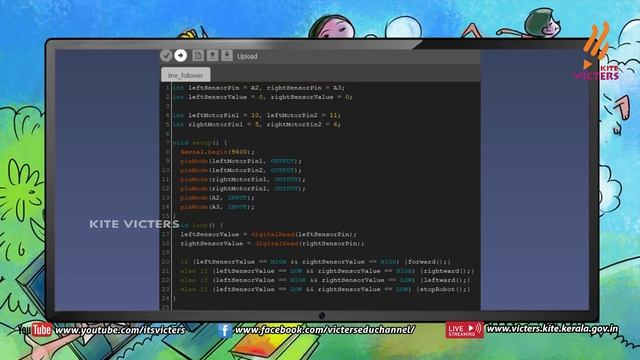Click pinMode(leftMotorPin1, OUTPUT) line

click(x=241, y=161)
